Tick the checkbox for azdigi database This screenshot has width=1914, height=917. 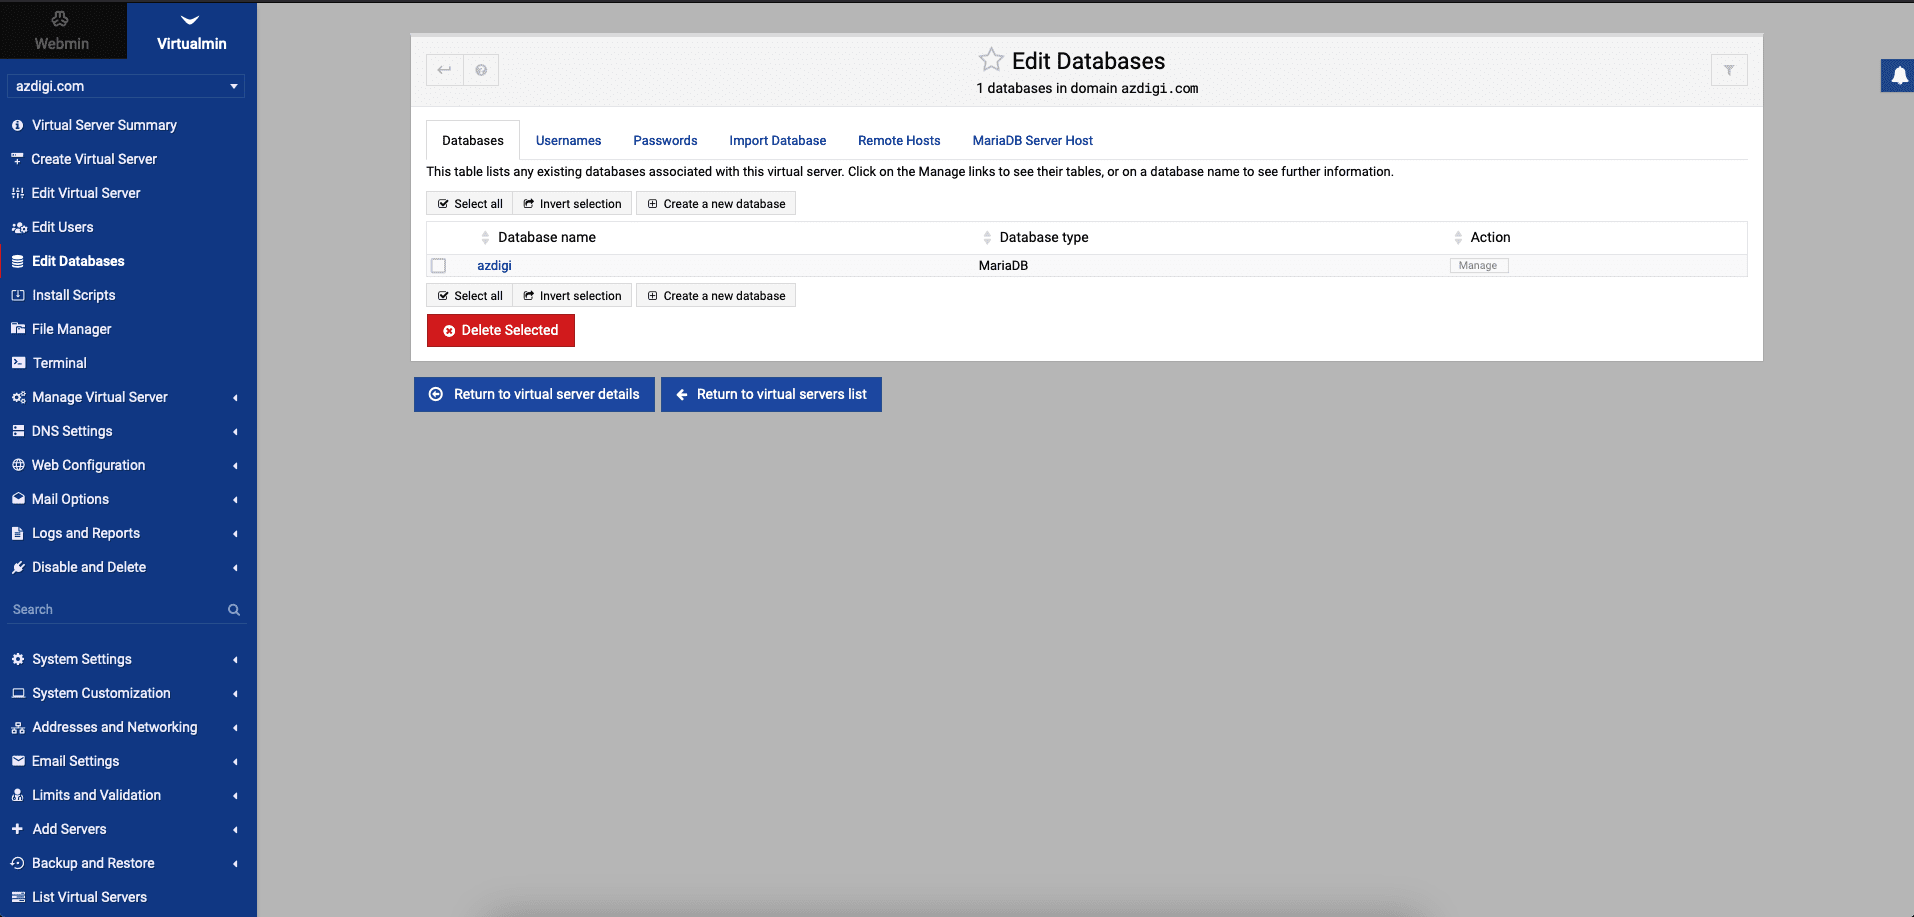pos(438,266)
